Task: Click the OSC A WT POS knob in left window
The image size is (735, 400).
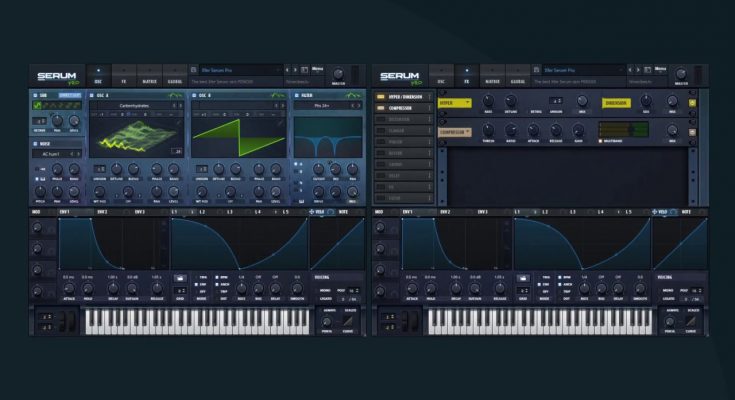Action: (99, 191)
